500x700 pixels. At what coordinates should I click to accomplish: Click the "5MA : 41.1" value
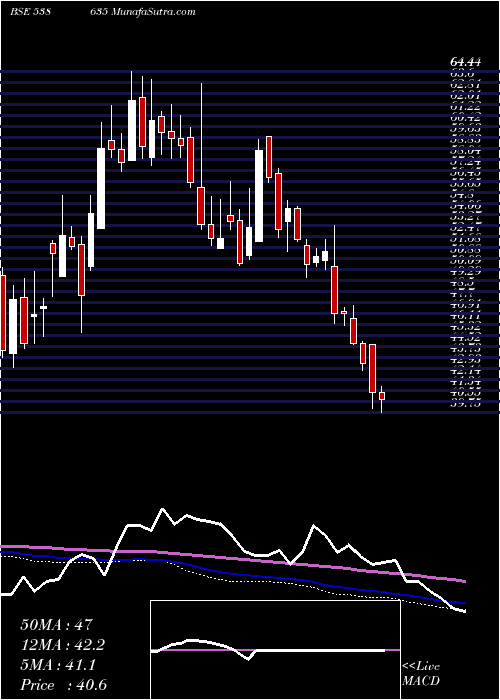[60, 665]
